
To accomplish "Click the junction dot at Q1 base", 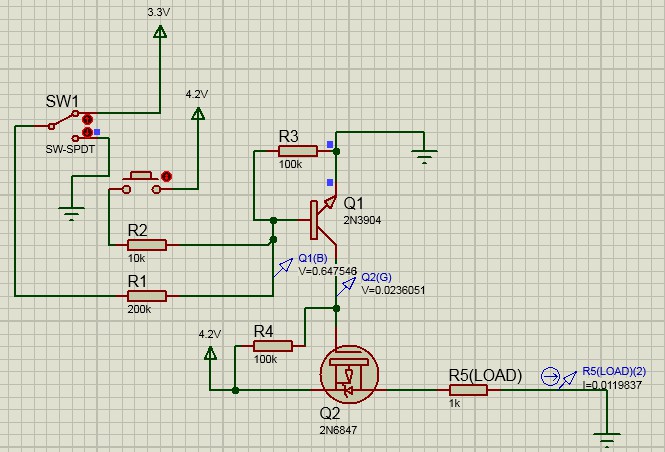I will [274, 220].
